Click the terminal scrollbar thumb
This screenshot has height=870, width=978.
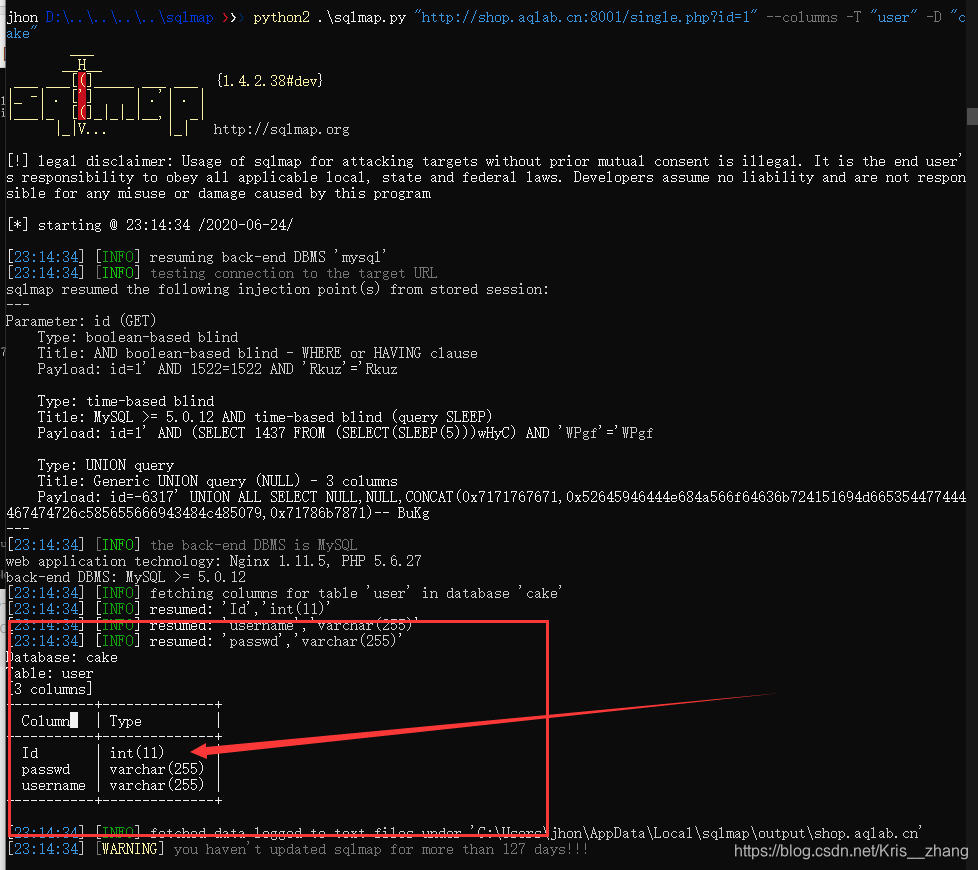click(972, 117)
